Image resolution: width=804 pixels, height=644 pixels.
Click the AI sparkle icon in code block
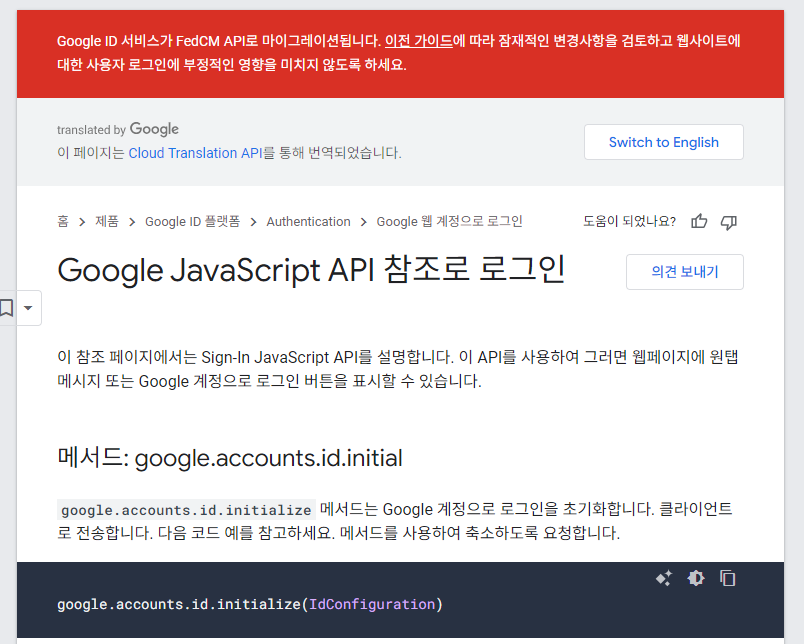664,578
